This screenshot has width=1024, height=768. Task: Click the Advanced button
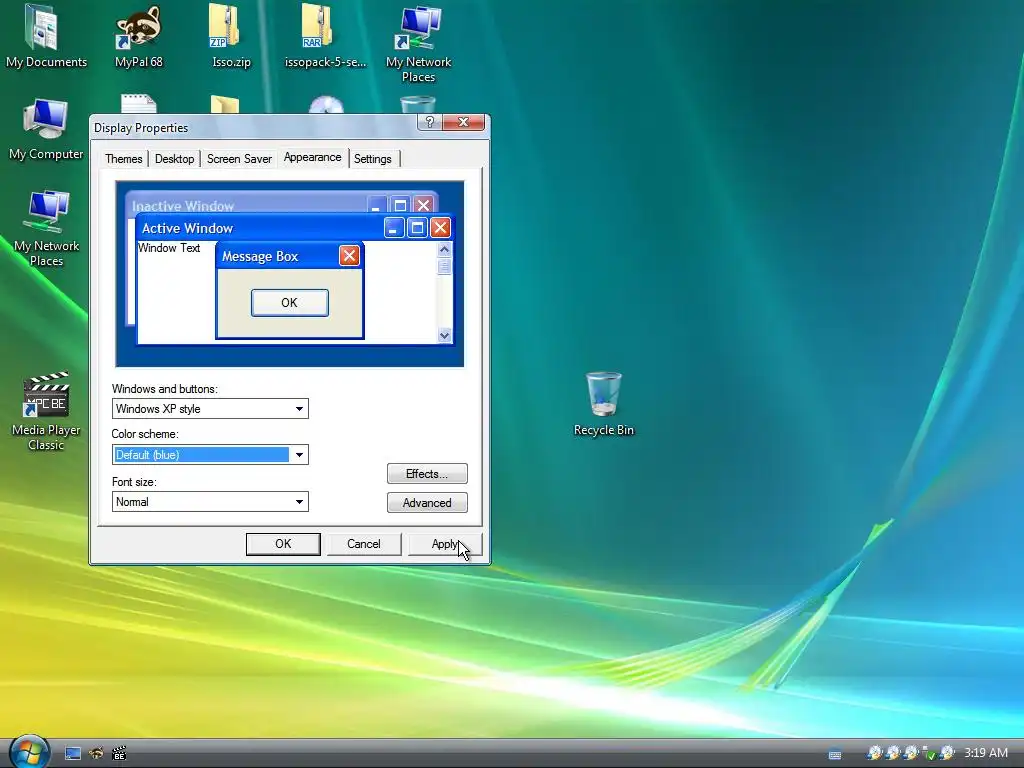[x=427, y=502]
